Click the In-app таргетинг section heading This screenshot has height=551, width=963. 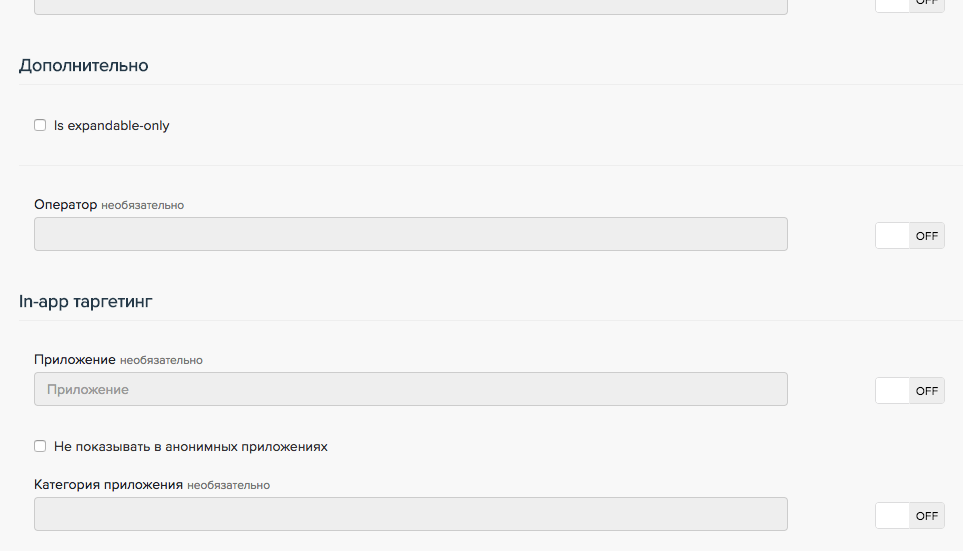coord(85,300)
